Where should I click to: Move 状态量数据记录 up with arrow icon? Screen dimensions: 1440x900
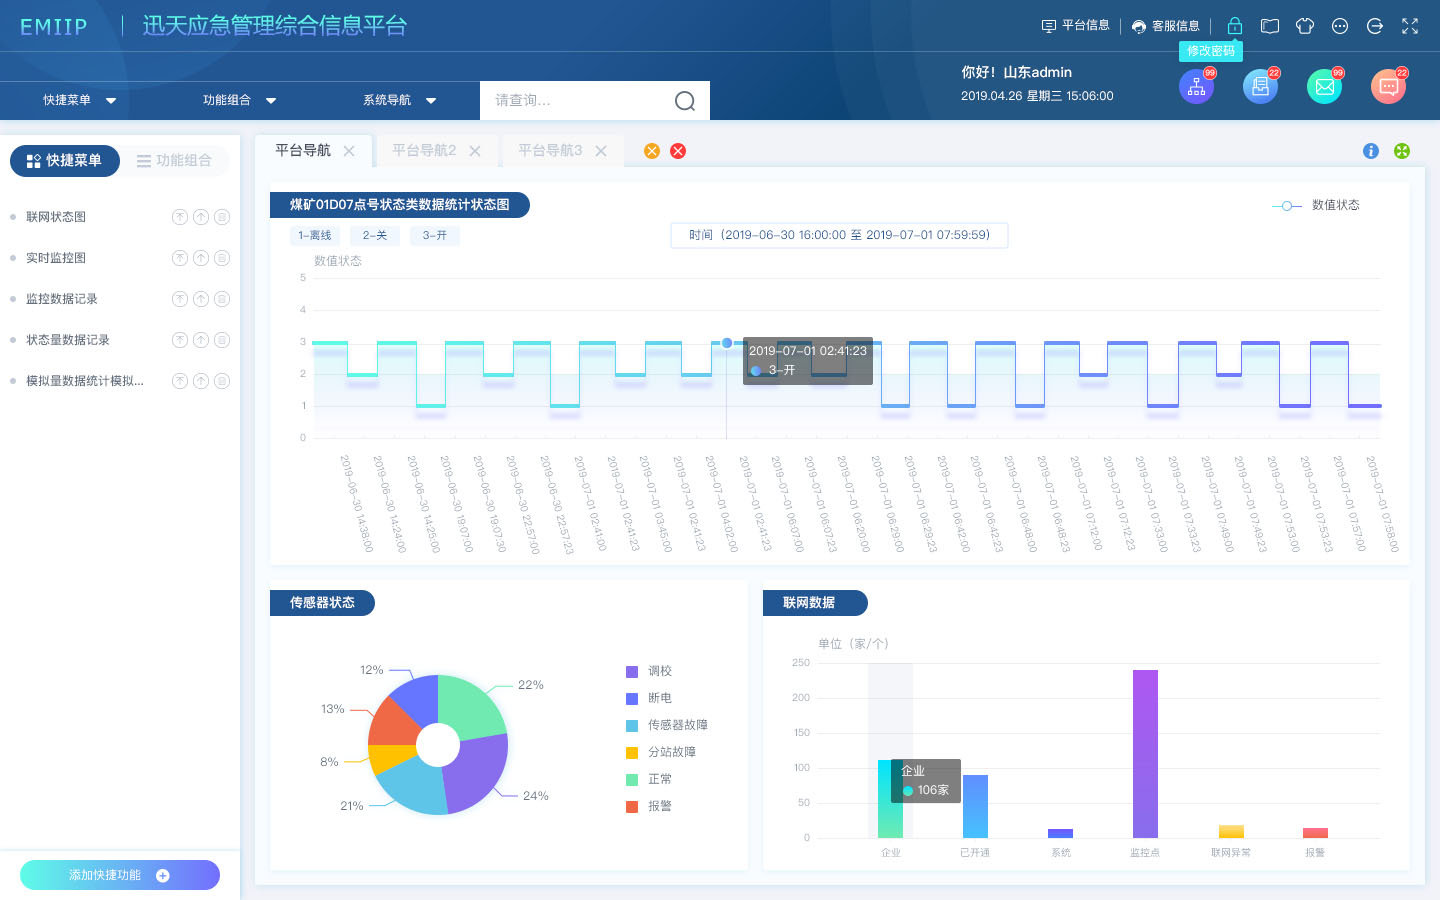click(x=201, y=340)
